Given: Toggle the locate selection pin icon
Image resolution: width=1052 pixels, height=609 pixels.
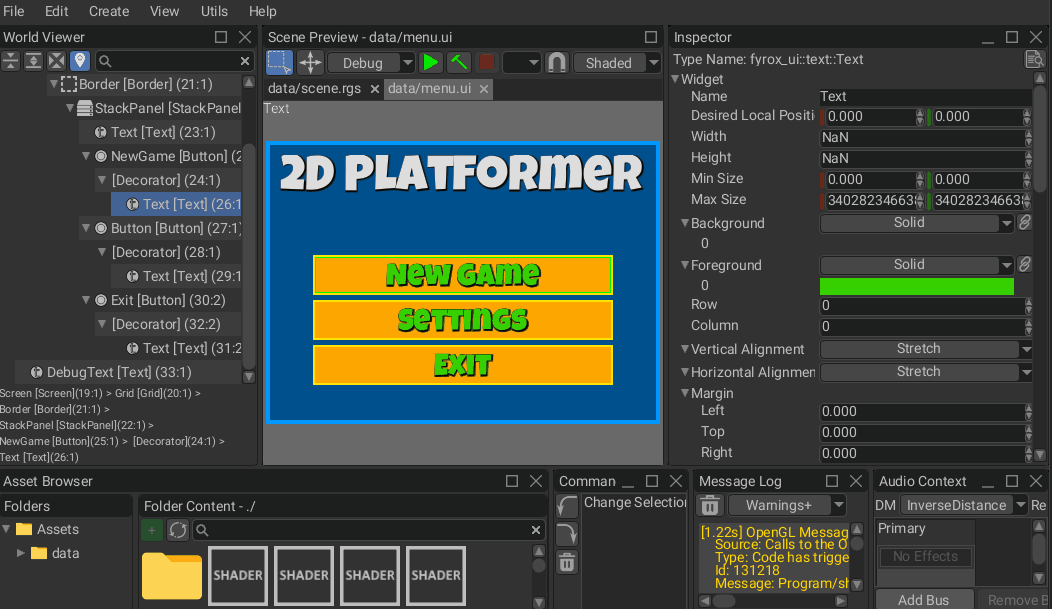Looking at the screenshot, I should (80, 61).
